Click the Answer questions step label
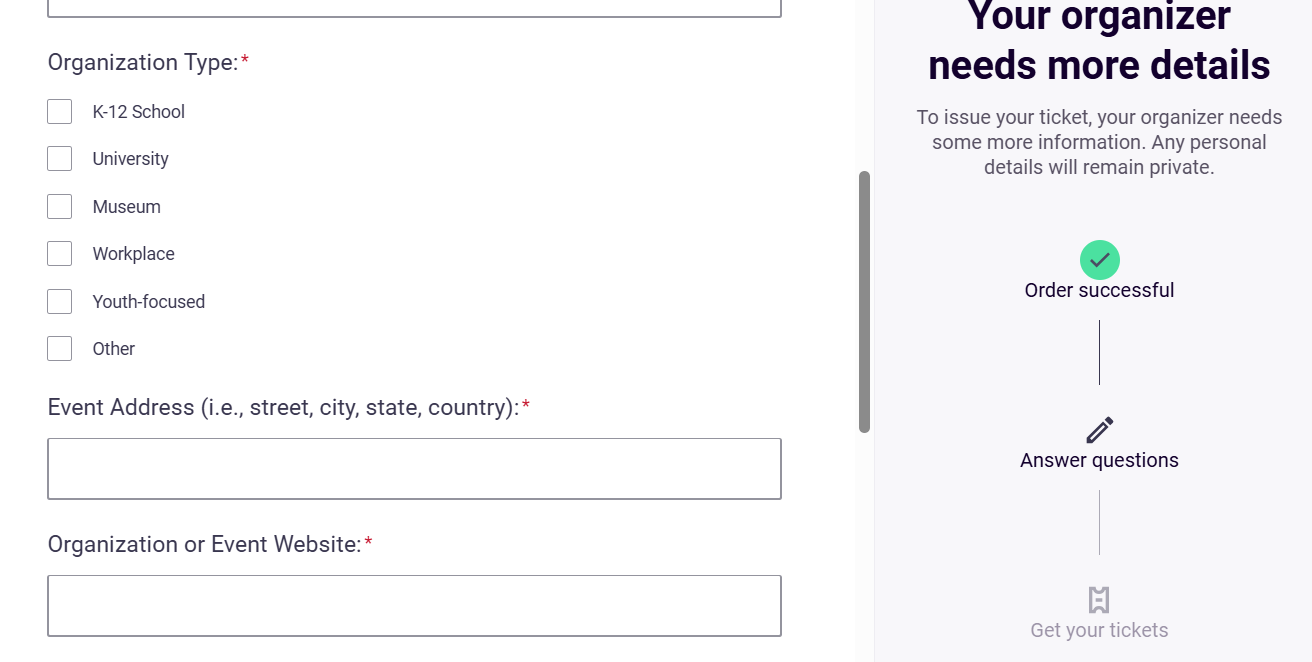This screenshot has height=662, width=1312. (x=1099, y=461)
